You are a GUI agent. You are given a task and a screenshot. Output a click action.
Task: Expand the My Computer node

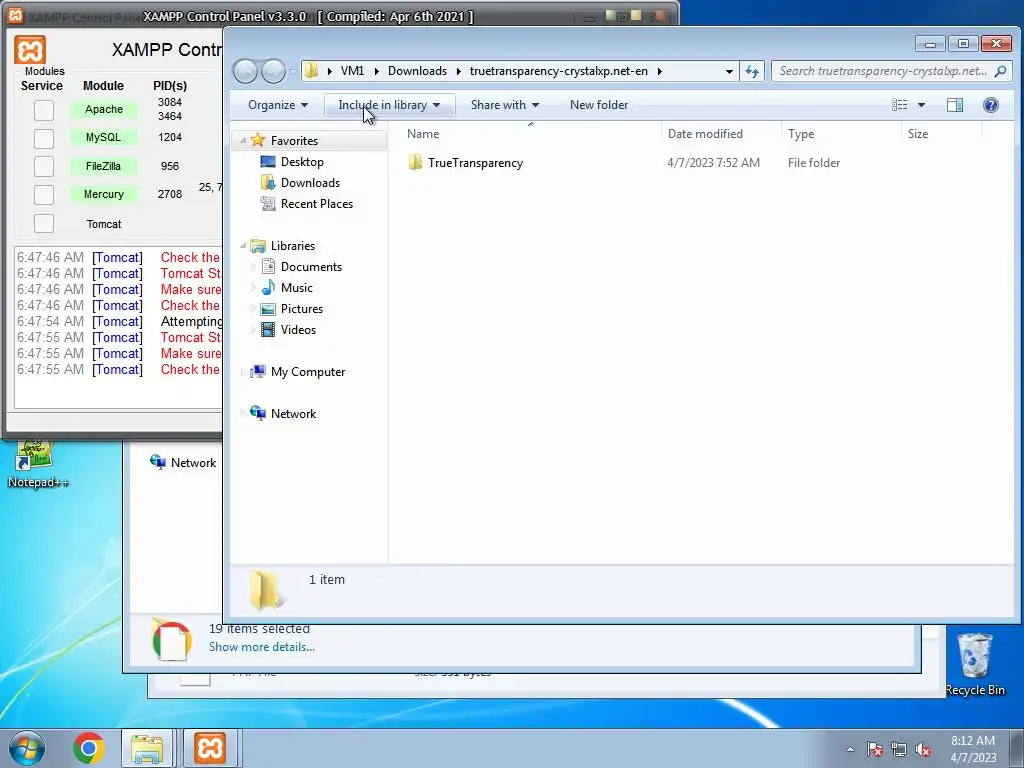tap(242, 372)
